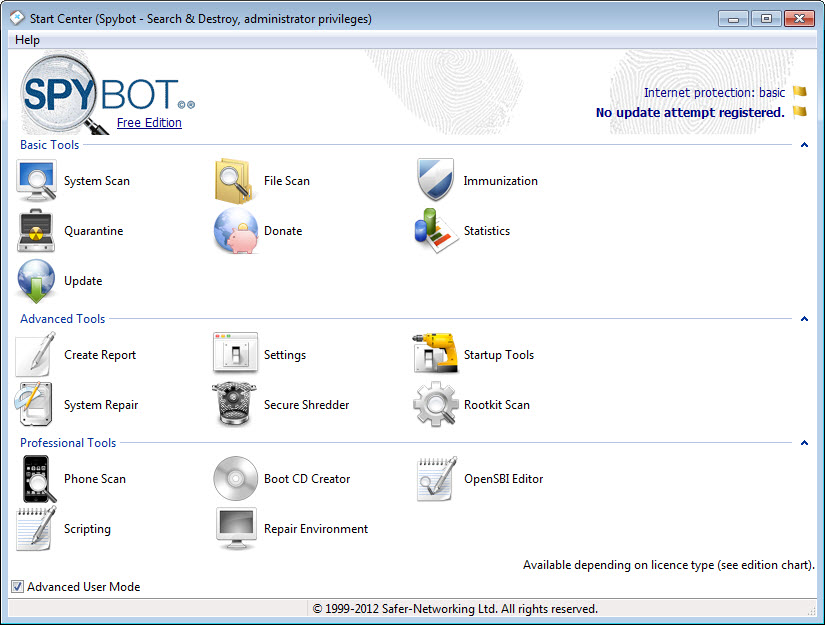Click the Donate piggy bank icon
Image resolution: width=825 pixels, height=625 pixels.
(x=236, y=230)
